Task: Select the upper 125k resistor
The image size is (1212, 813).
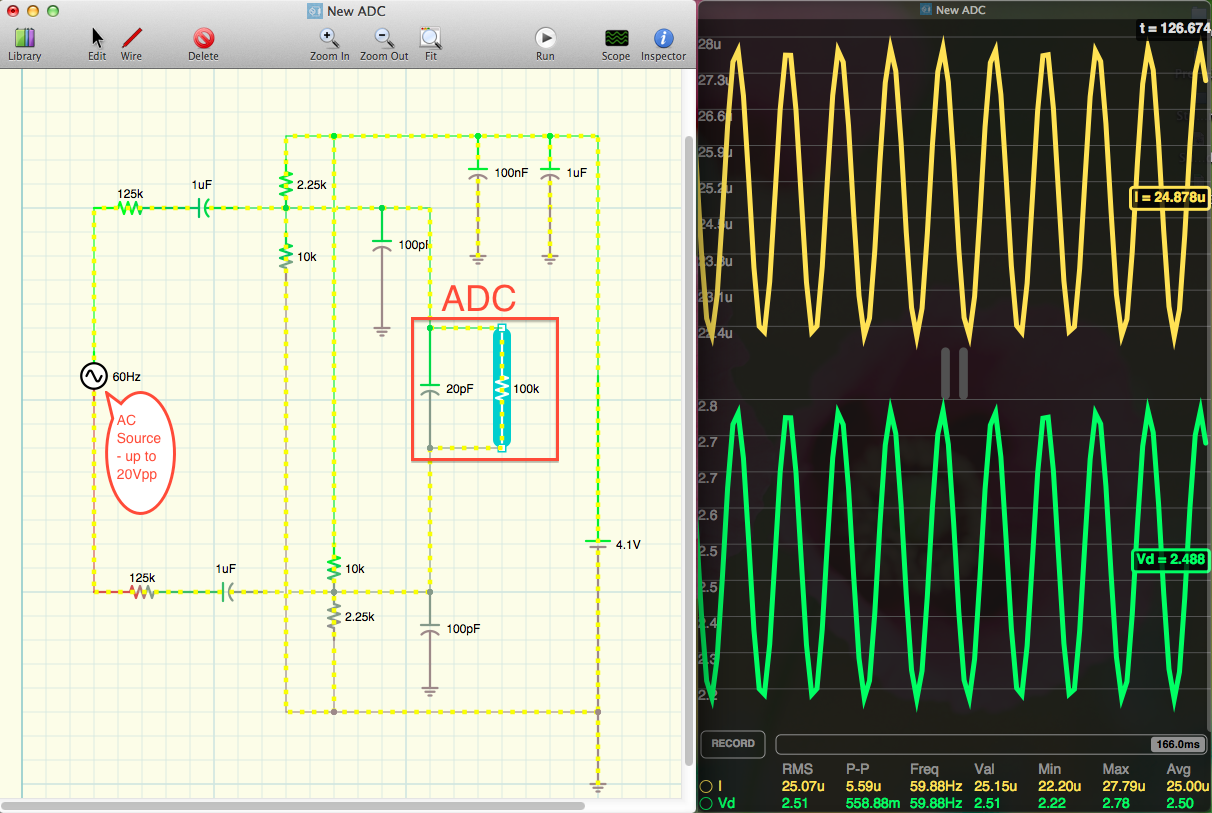Action: point(130,208)
